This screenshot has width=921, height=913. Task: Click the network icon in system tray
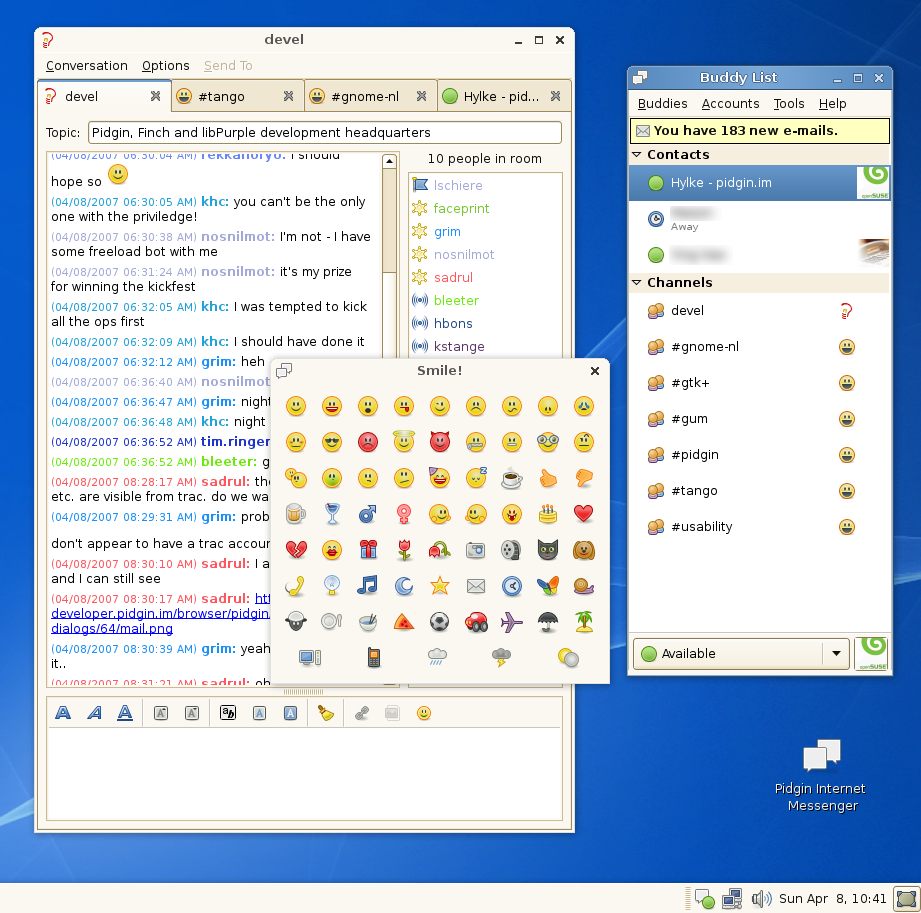(732, 898)
